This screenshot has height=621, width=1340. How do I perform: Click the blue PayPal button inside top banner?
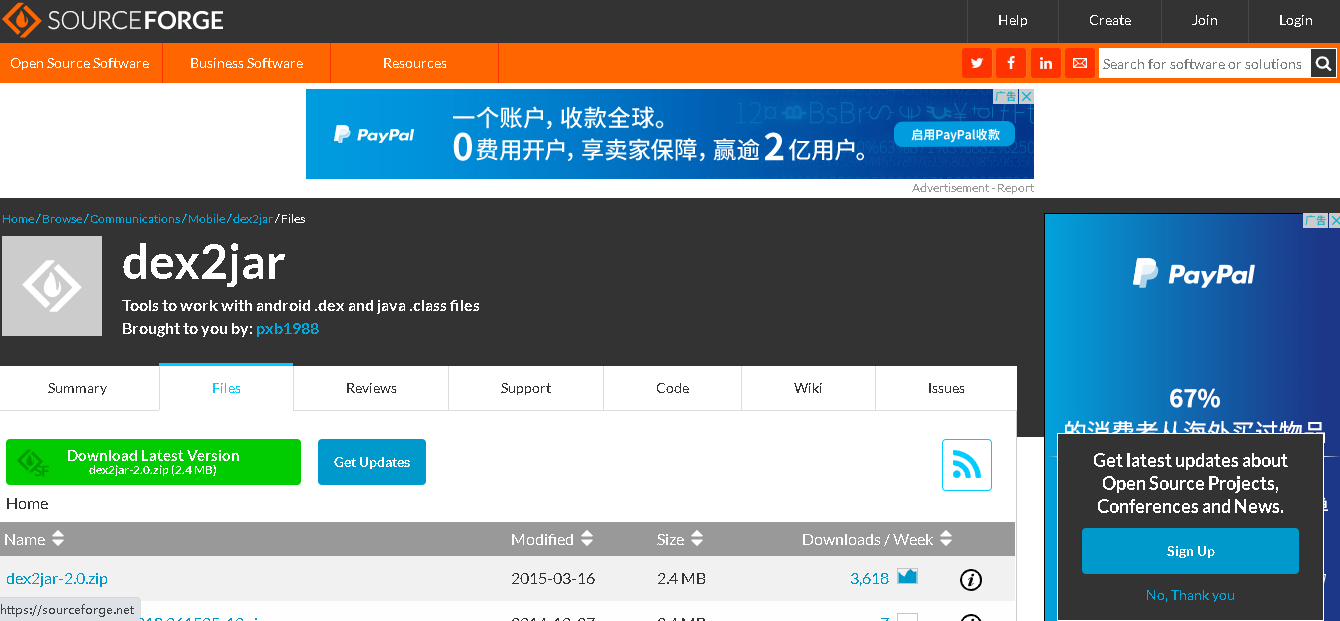tap(954, 134)
